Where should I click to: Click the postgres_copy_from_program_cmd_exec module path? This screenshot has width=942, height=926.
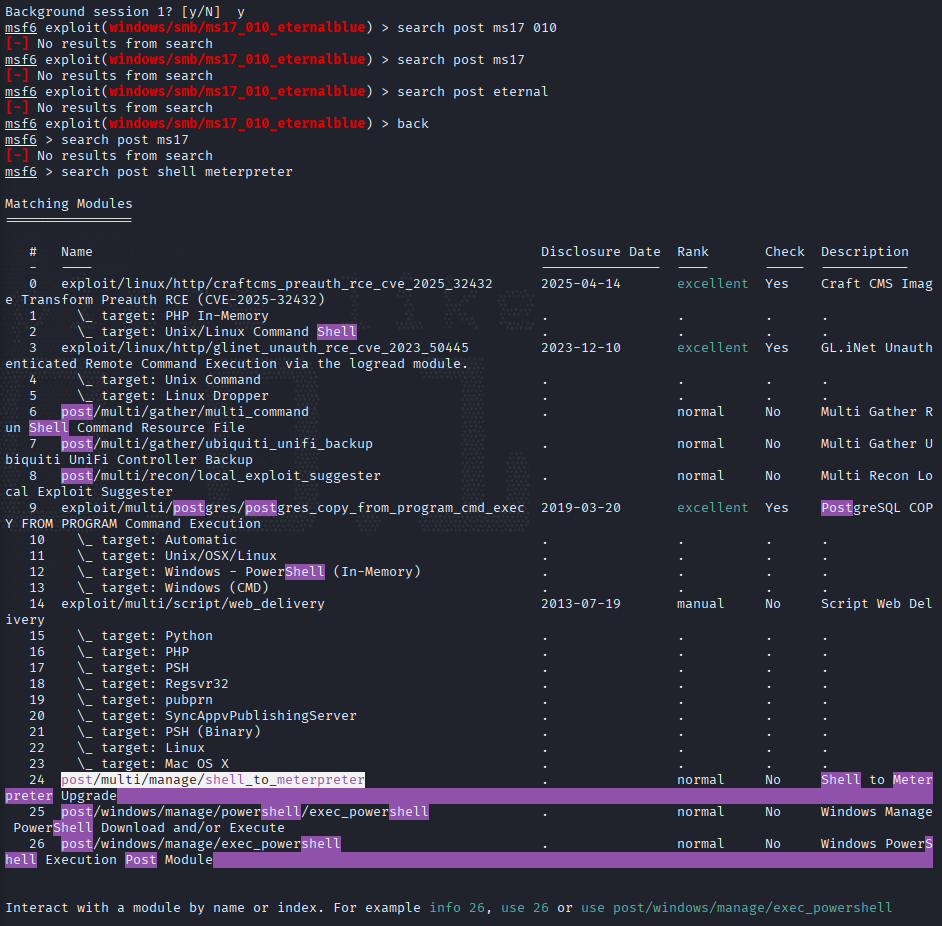(293, 508)
